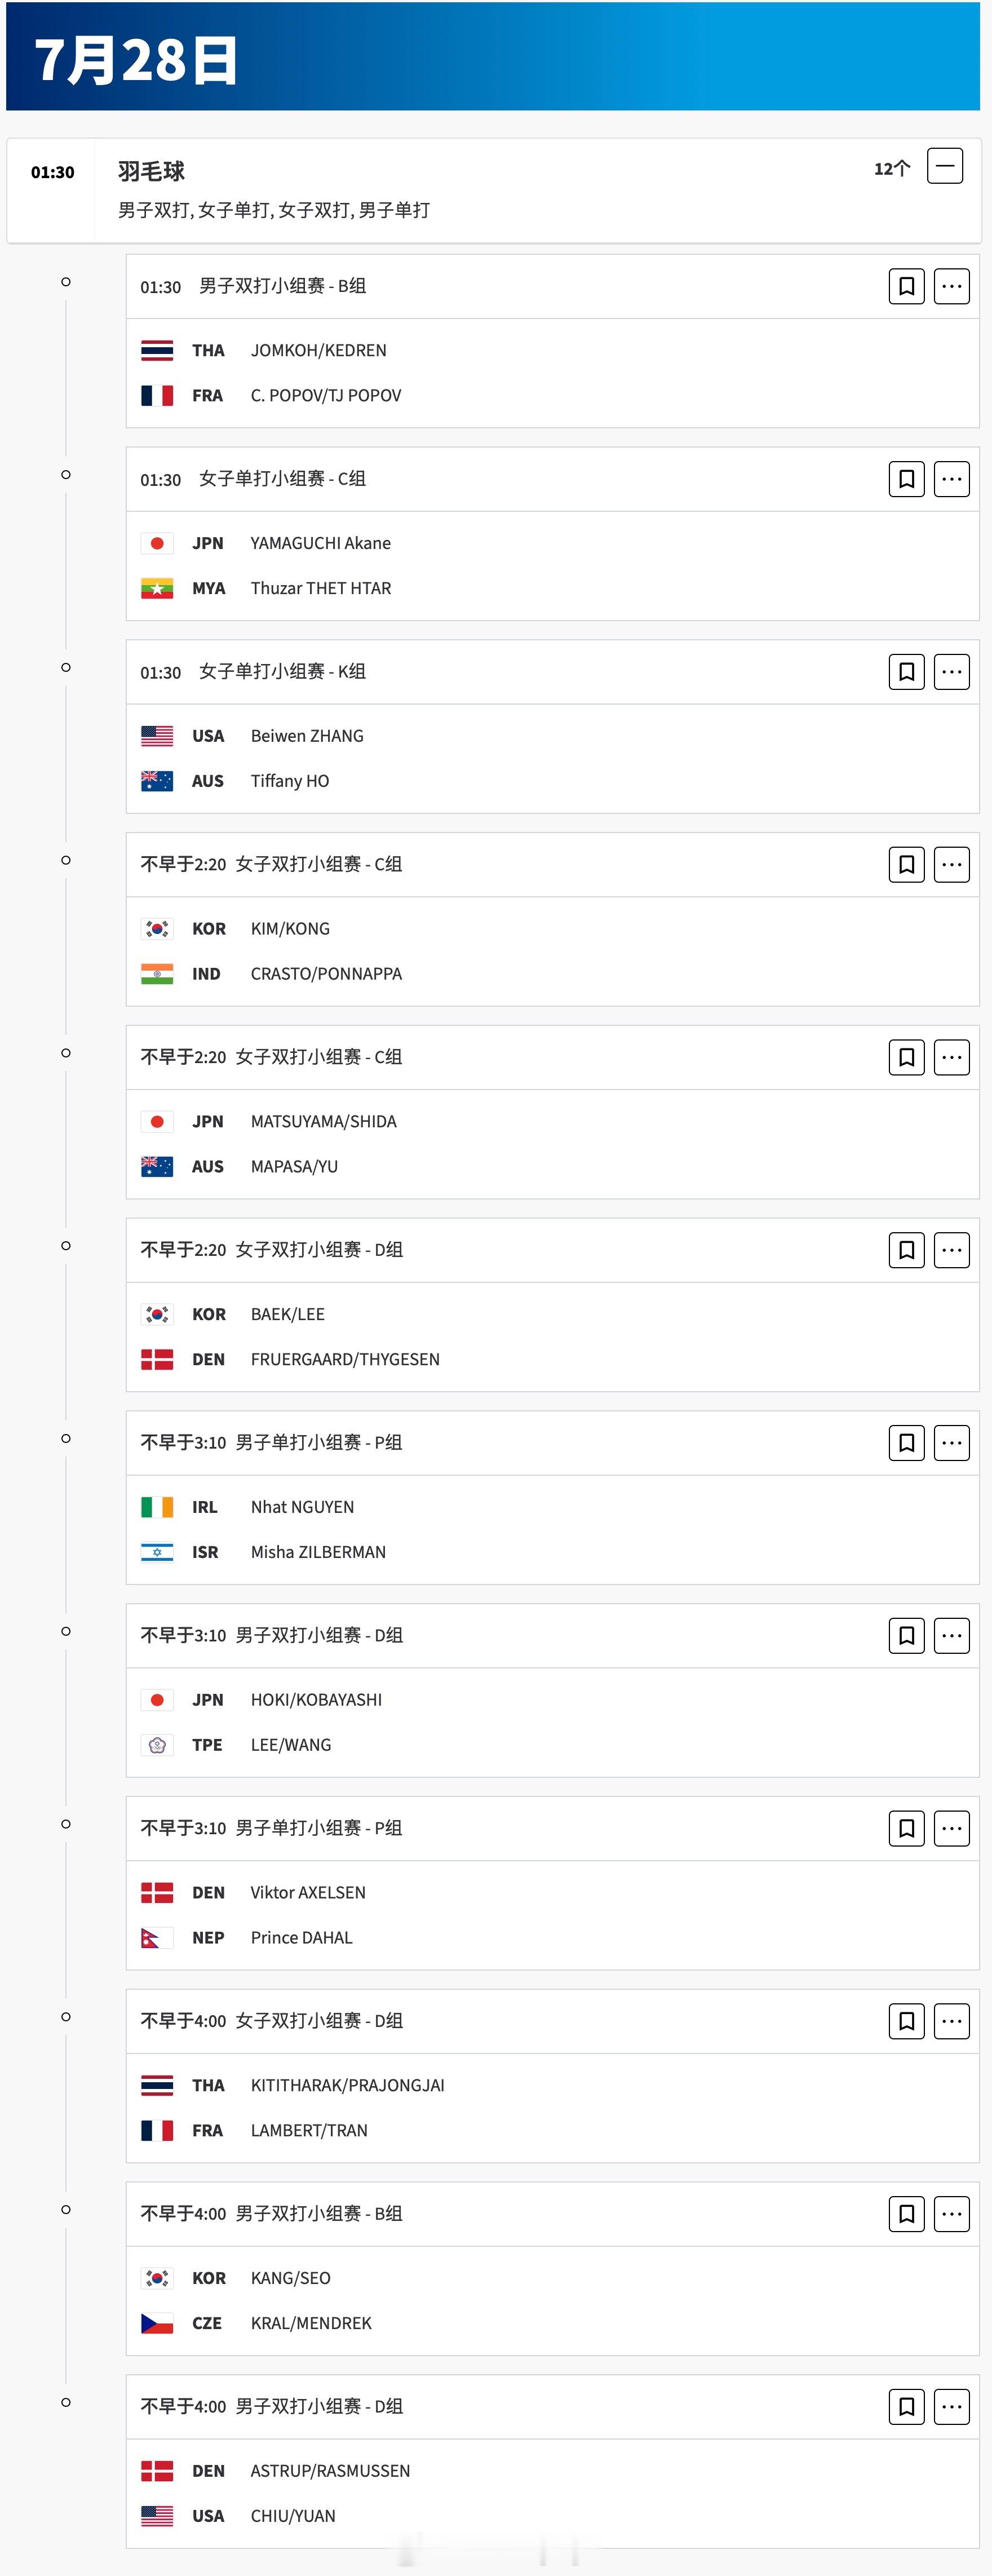Select the 羽毛球 sport heading
Screen dimensions: 992x2576
(x=151, y=171)
